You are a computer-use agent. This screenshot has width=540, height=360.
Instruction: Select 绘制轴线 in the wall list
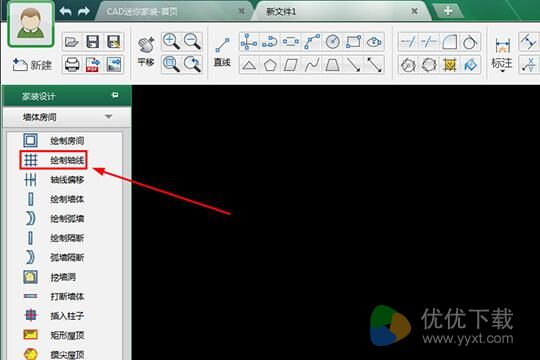pyautogui.click(x=54, y=160)
